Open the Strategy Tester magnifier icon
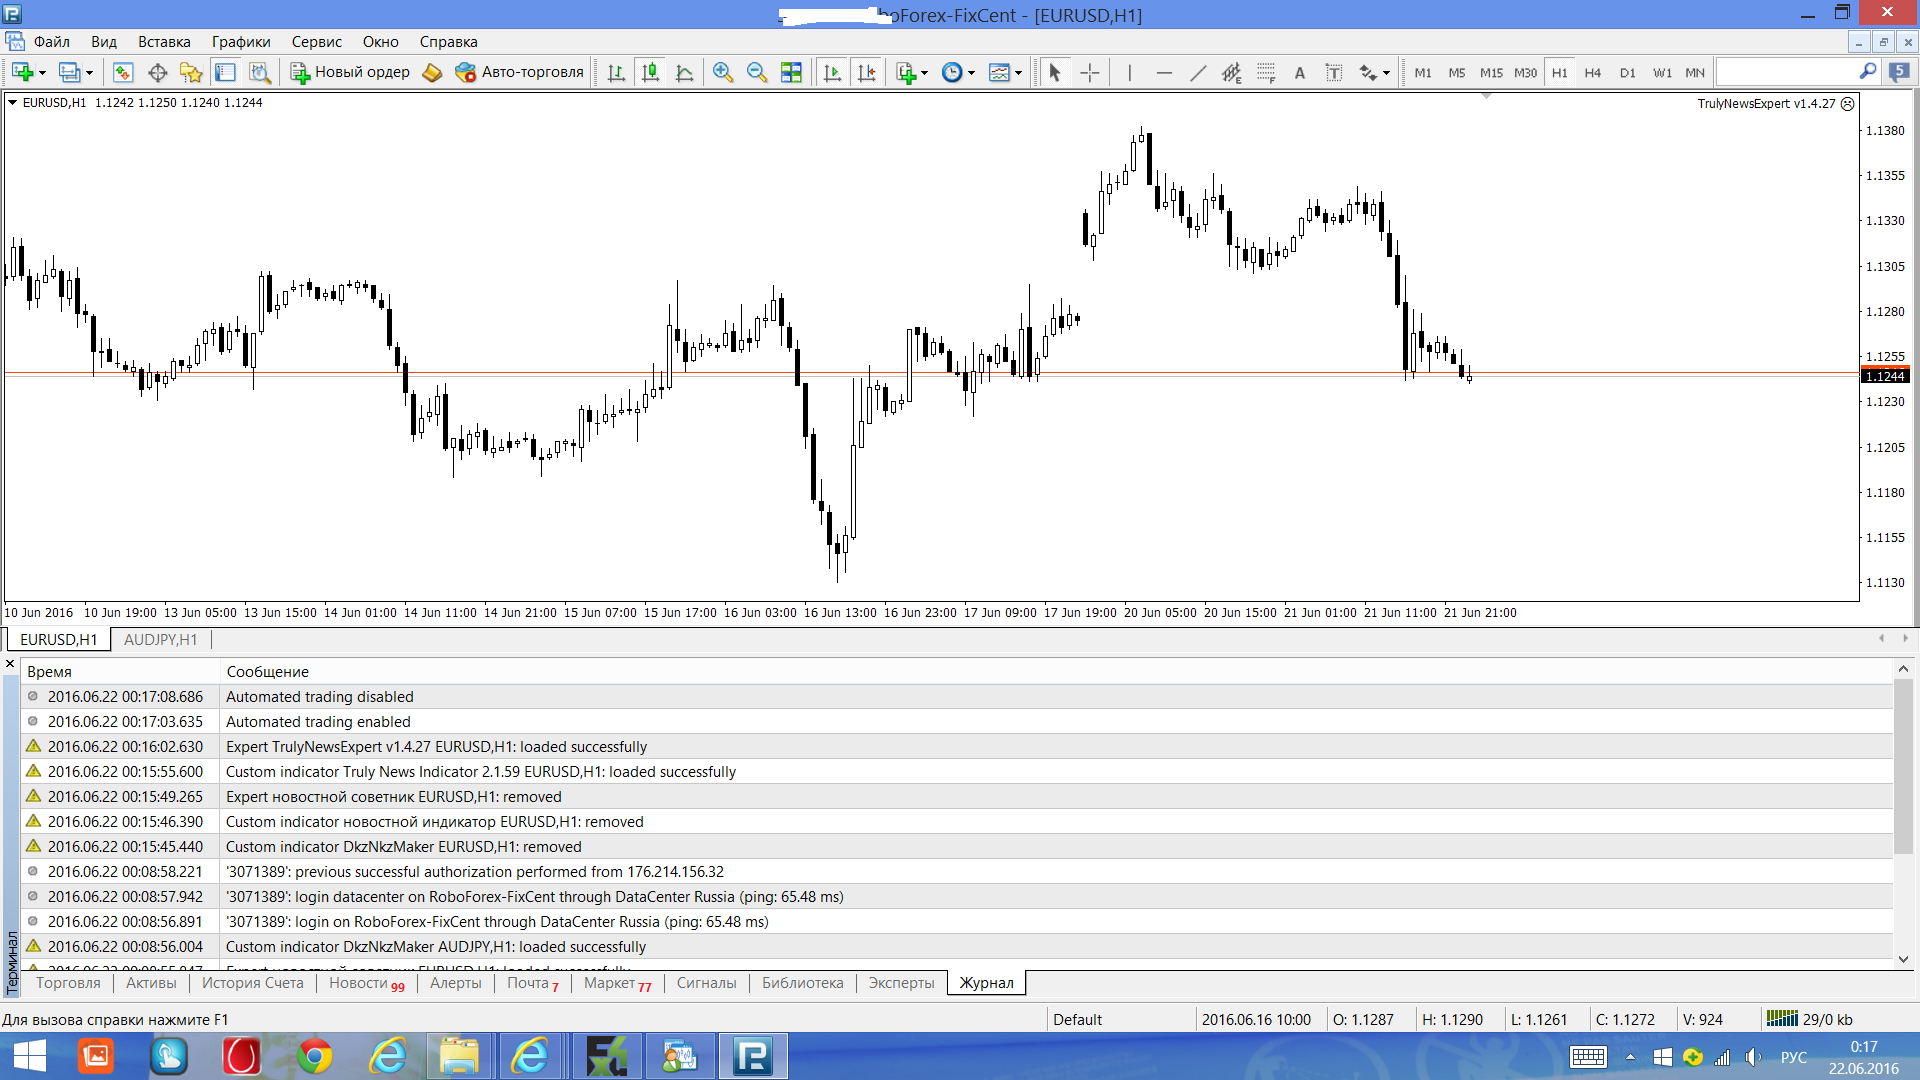Screen dimensions: 1920x1080 [259, 72]
